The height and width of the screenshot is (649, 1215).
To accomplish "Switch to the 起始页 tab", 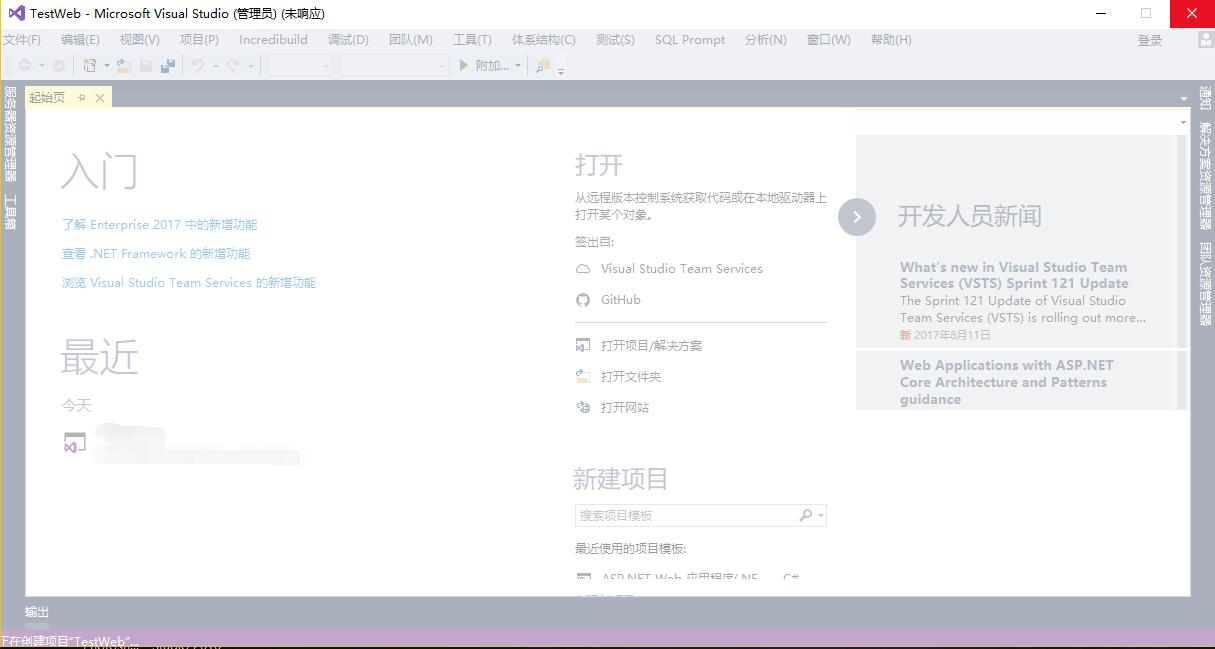I will point(47,97).
